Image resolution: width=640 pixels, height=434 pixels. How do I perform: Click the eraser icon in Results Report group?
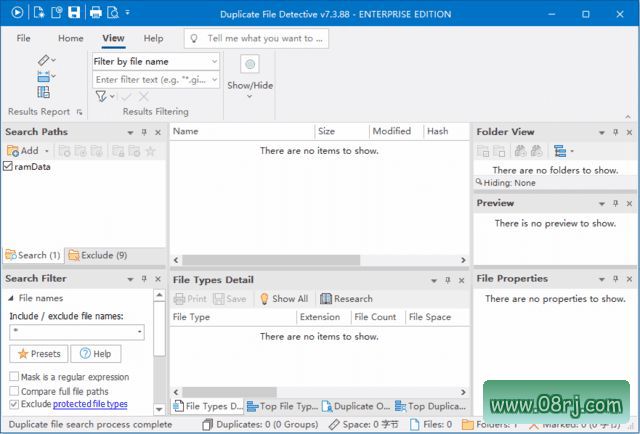point(44,60)
